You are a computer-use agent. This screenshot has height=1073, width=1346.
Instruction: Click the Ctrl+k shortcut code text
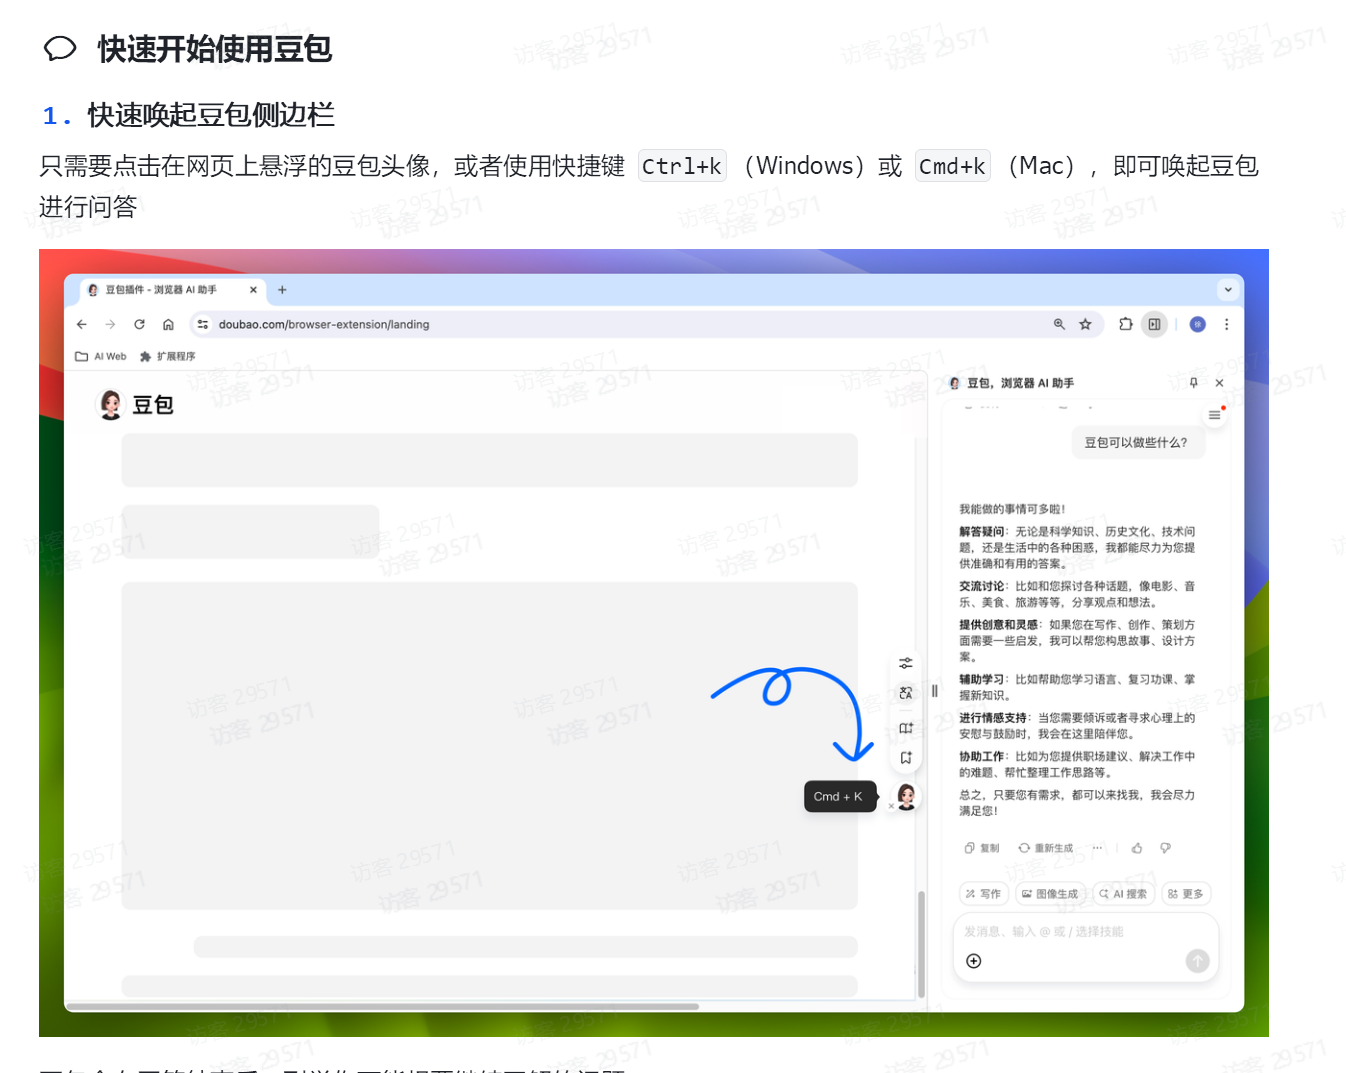point(682,166)
